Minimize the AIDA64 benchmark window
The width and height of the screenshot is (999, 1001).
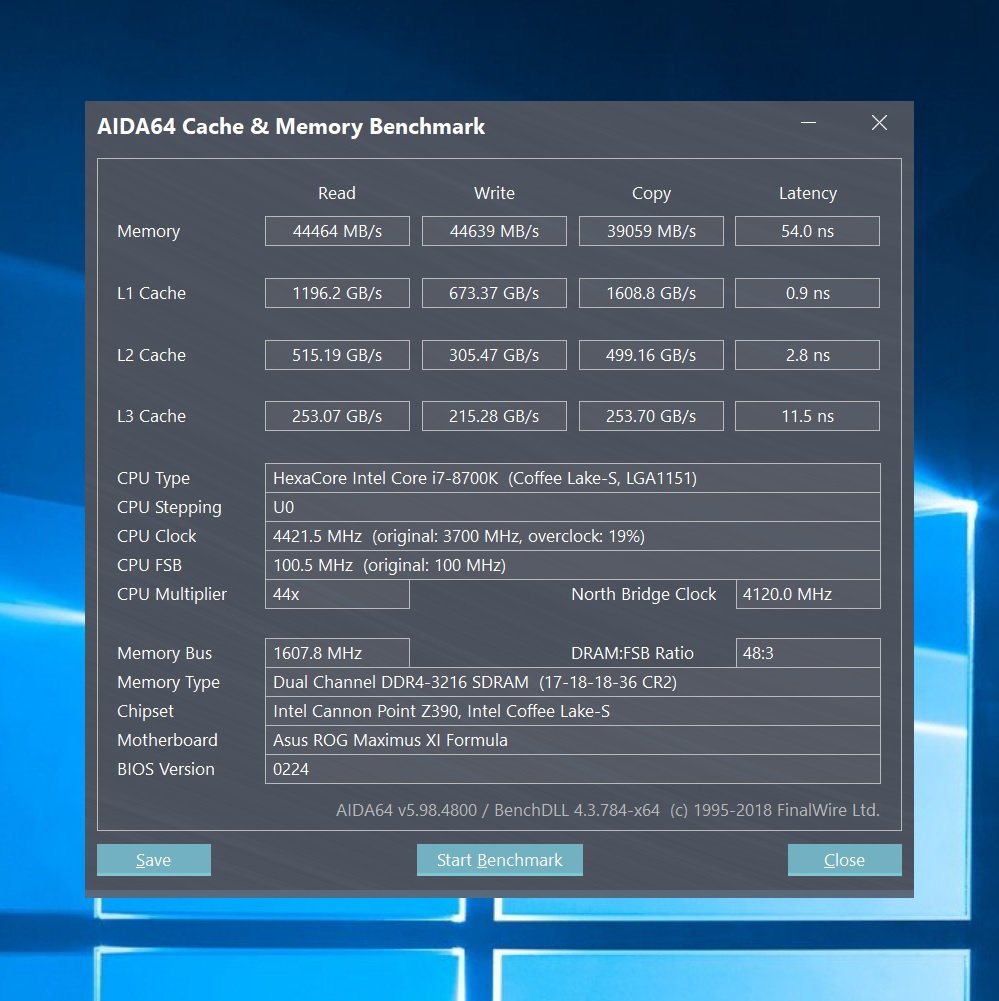click(x=809, y=123)
